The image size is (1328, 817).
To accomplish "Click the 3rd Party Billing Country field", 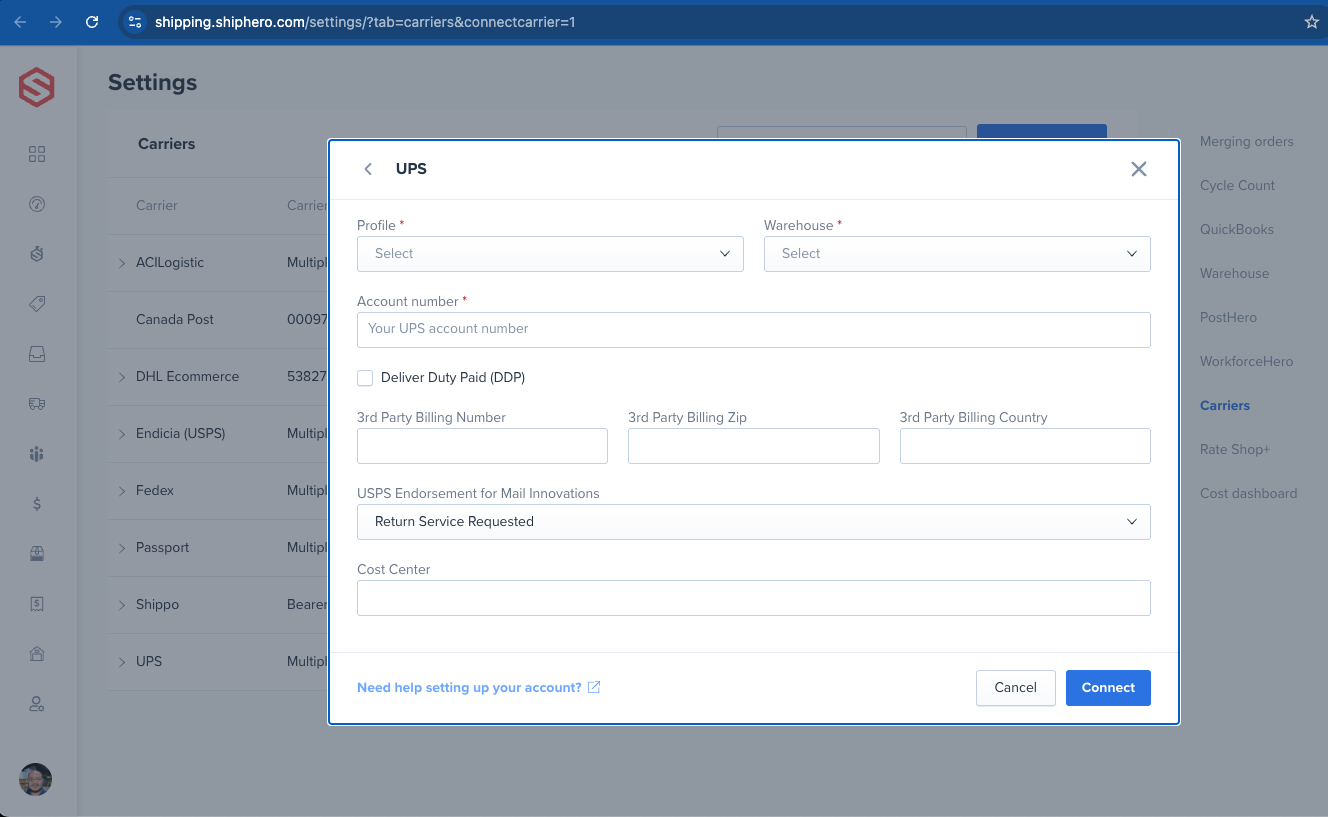I will (x=1025, y=446).
